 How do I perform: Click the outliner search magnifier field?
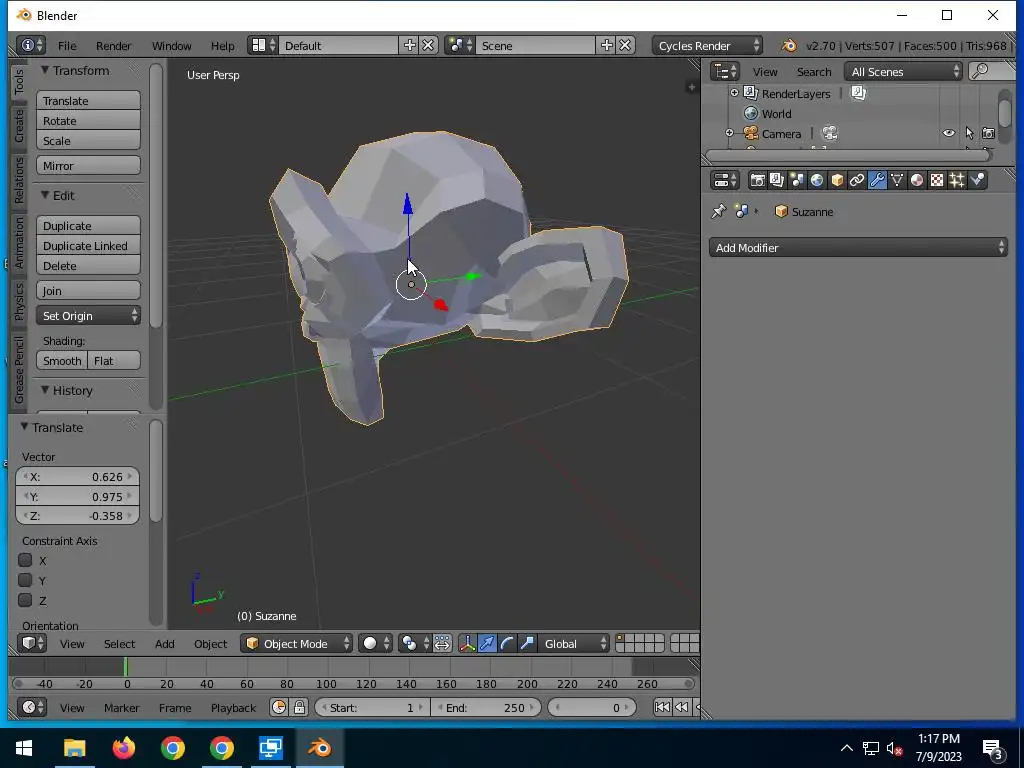(991, 71)
